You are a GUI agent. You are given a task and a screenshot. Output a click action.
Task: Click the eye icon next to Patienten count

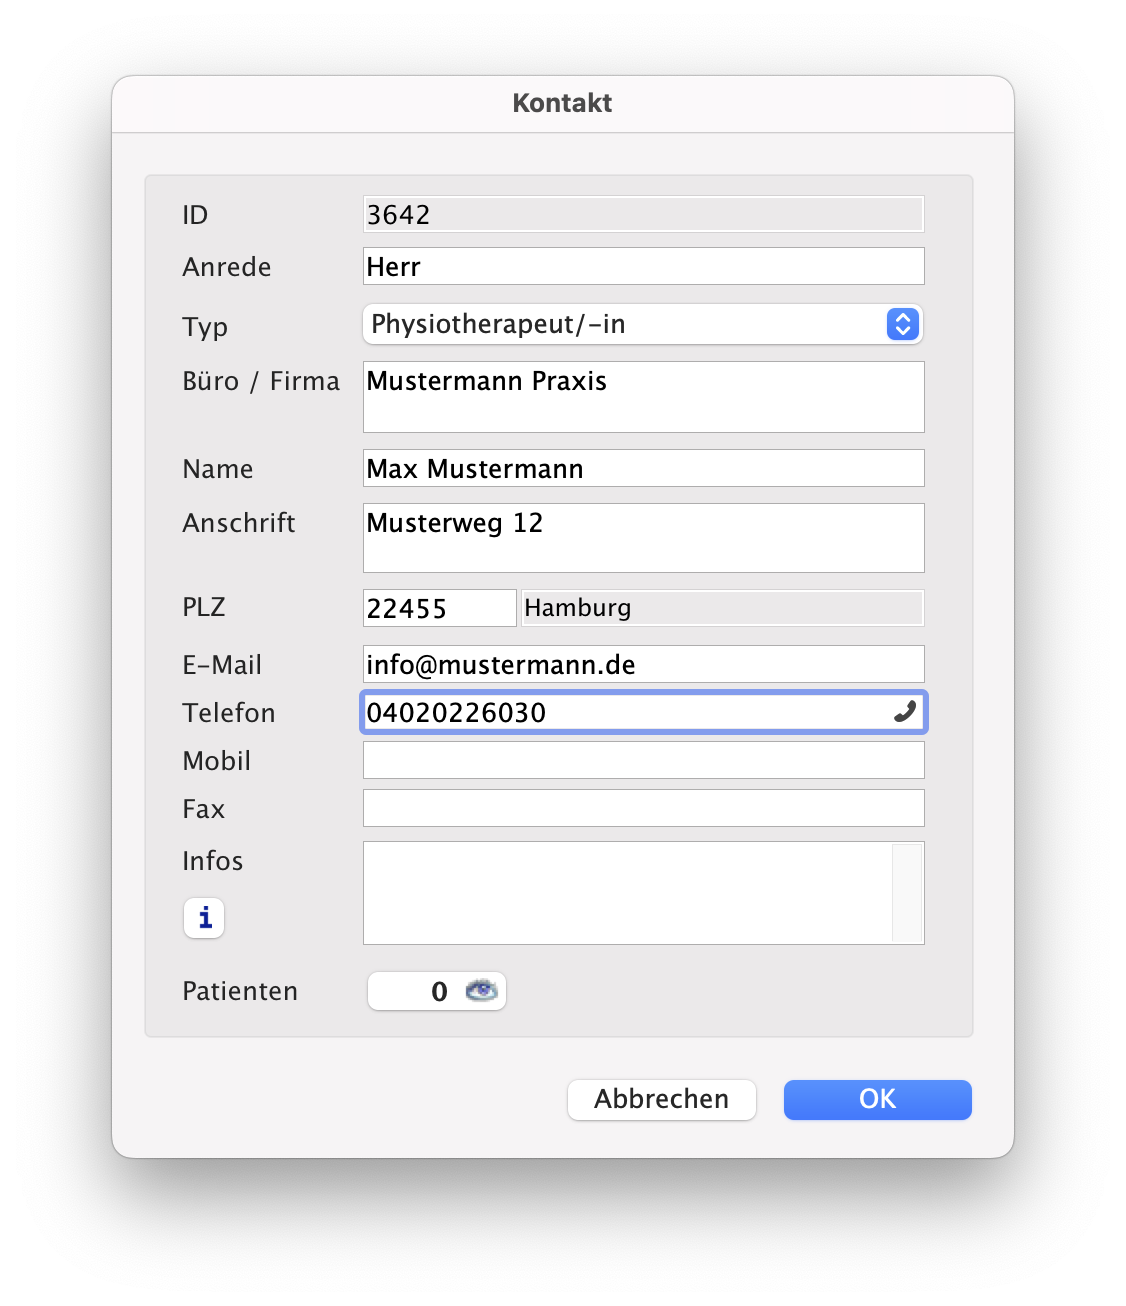click(x=481, y=991)
